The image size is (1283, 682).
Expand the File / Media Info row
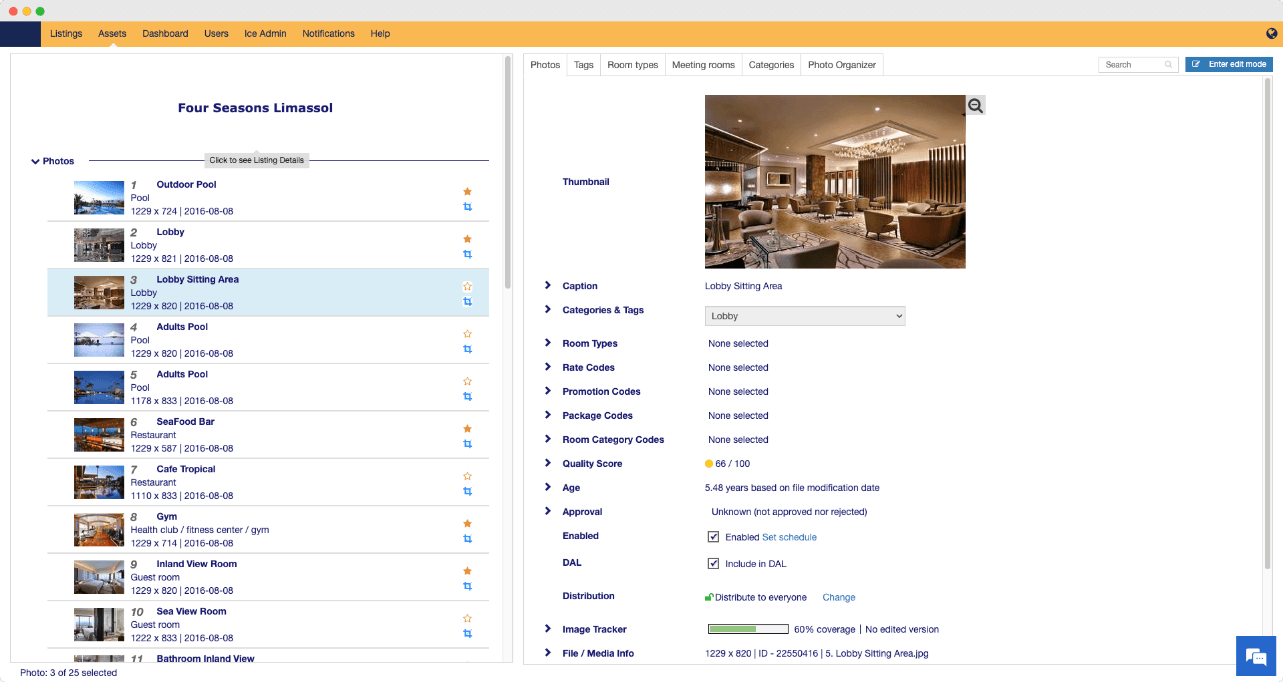[548, 653]
